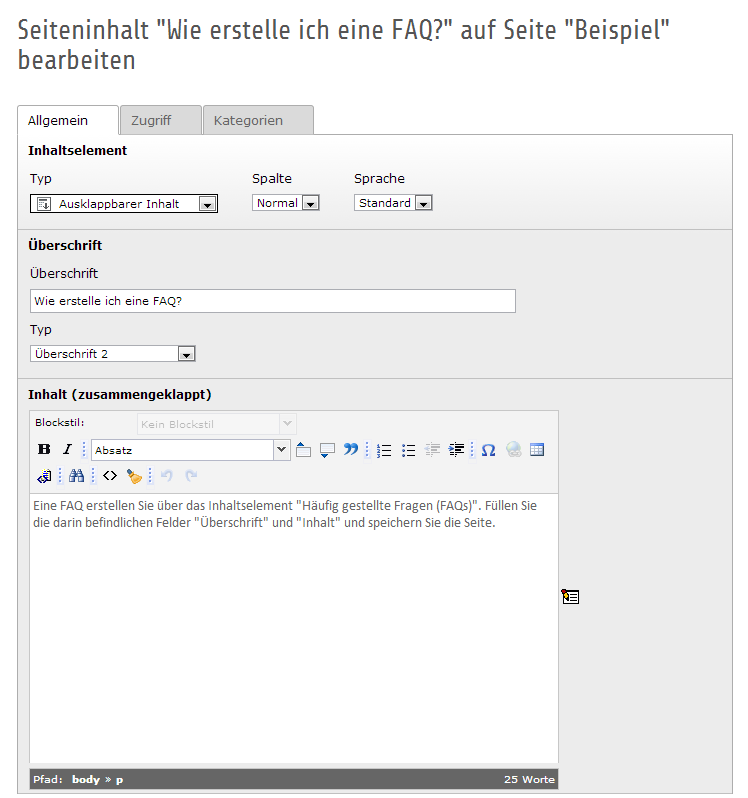This screenshot has width=748, height=798.
Task: Open the Omega special character picker
Action: 488,450
